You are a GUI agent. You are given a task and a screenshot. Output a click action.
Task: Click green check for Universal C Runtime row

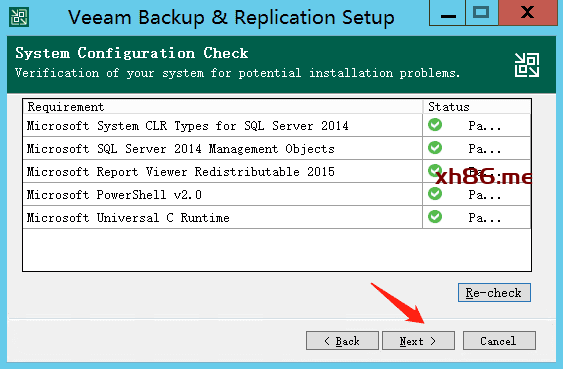(435, 217)
